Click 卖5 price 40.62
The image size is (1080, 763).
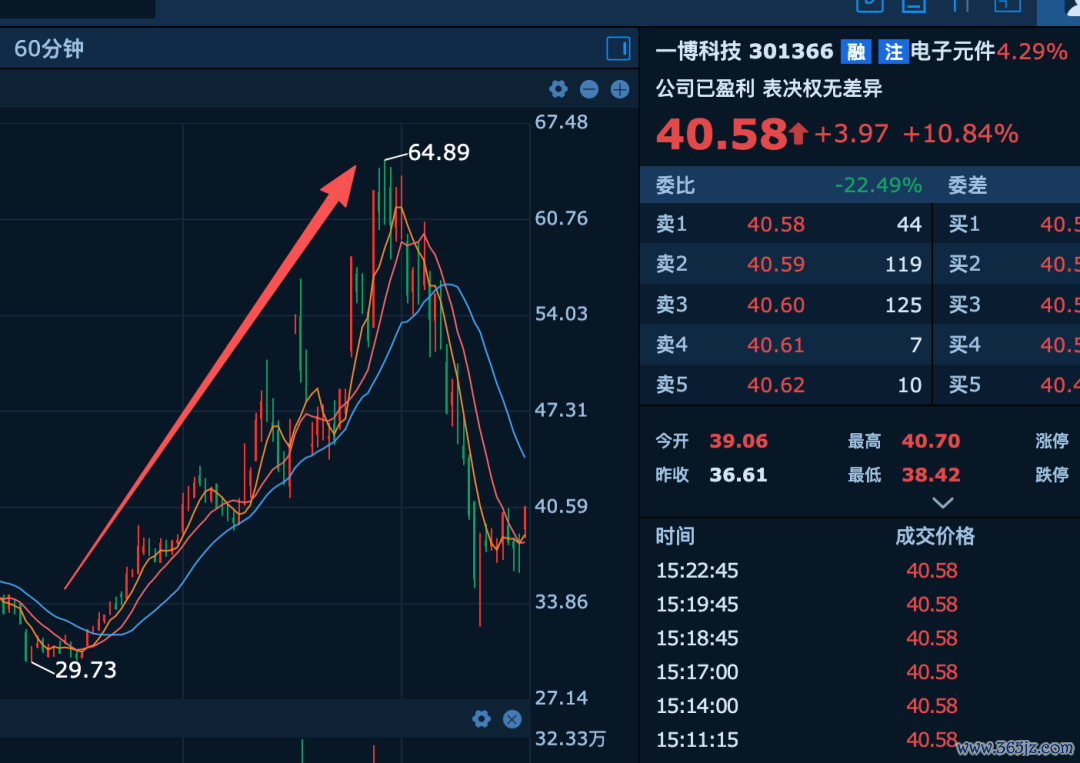[x=776, y=384]
